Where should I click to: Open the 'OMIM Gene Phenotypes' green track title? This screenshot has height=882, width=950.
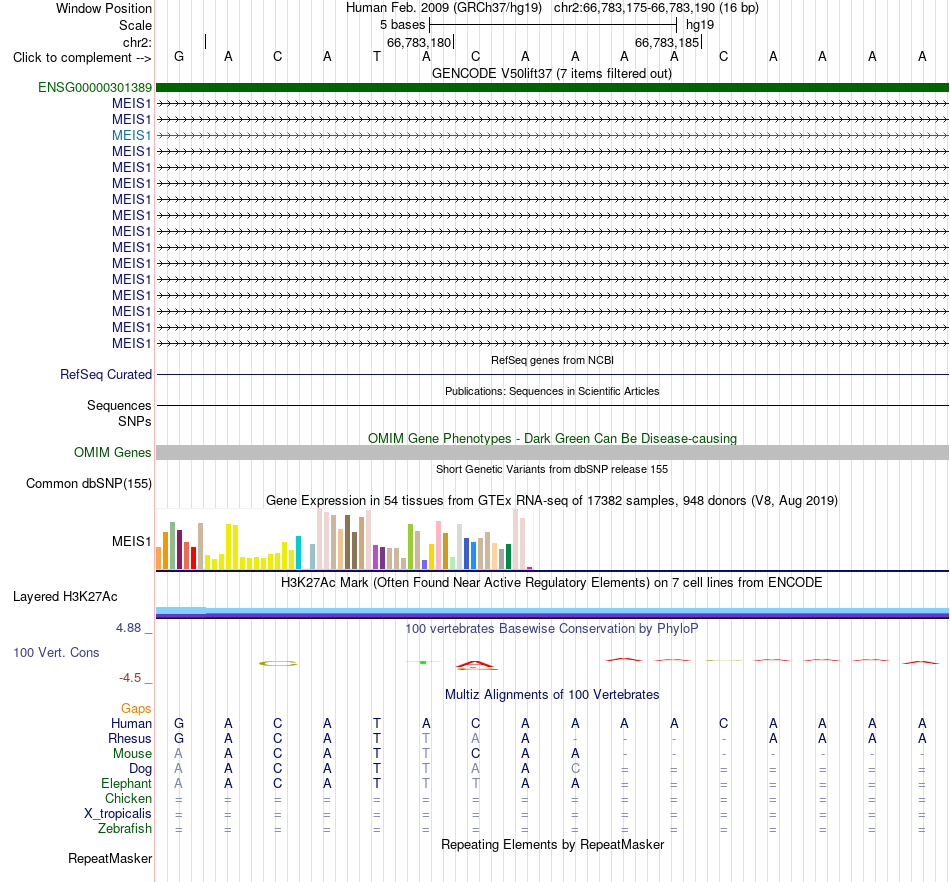(x=553, y=439)
